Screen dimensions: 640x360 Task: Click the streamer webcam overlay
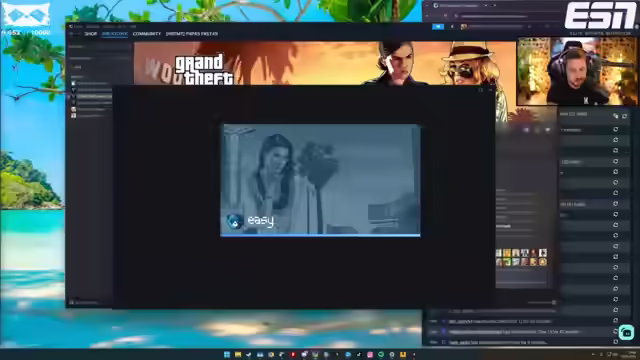coord(576,71)
